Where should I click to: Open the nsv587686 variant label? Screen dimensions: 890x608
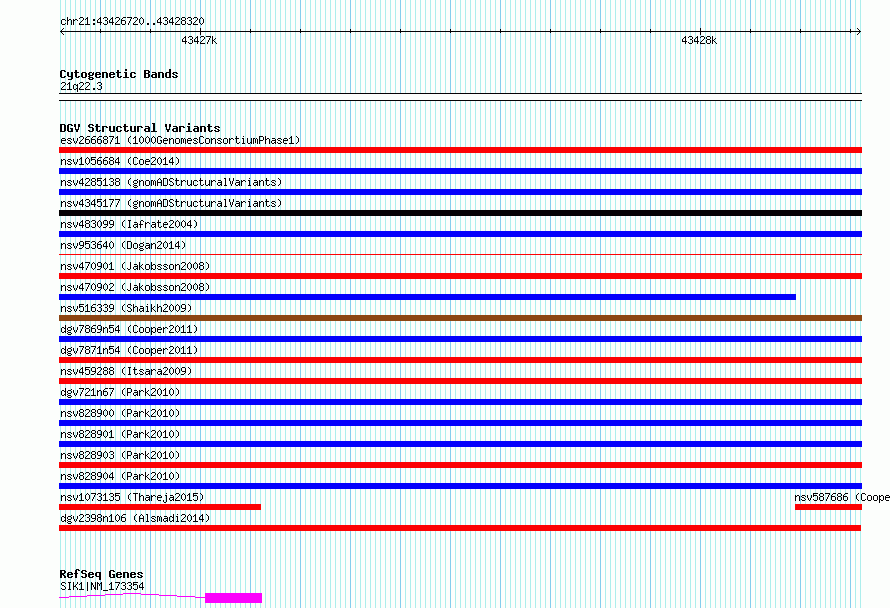(x=842, y=497)
